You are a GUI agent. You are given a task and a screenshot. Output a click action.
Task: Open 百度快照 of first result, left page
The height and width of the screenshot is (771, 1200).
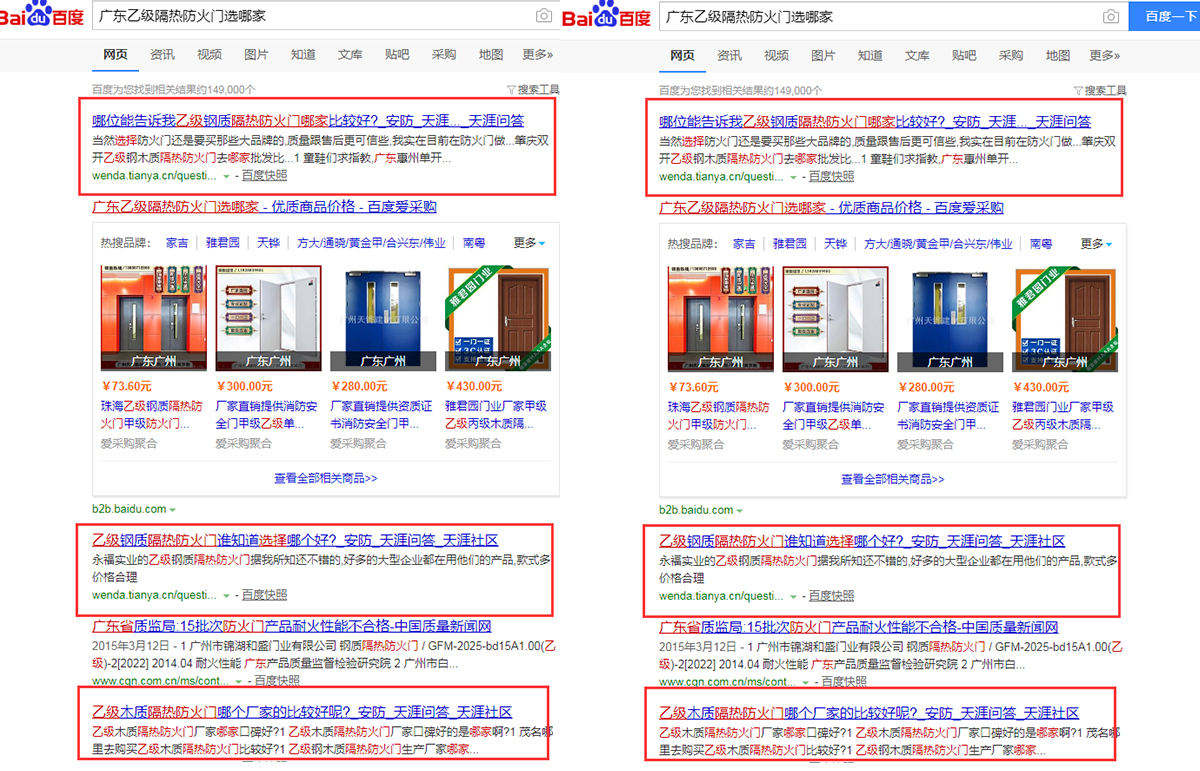coord(264,176)
